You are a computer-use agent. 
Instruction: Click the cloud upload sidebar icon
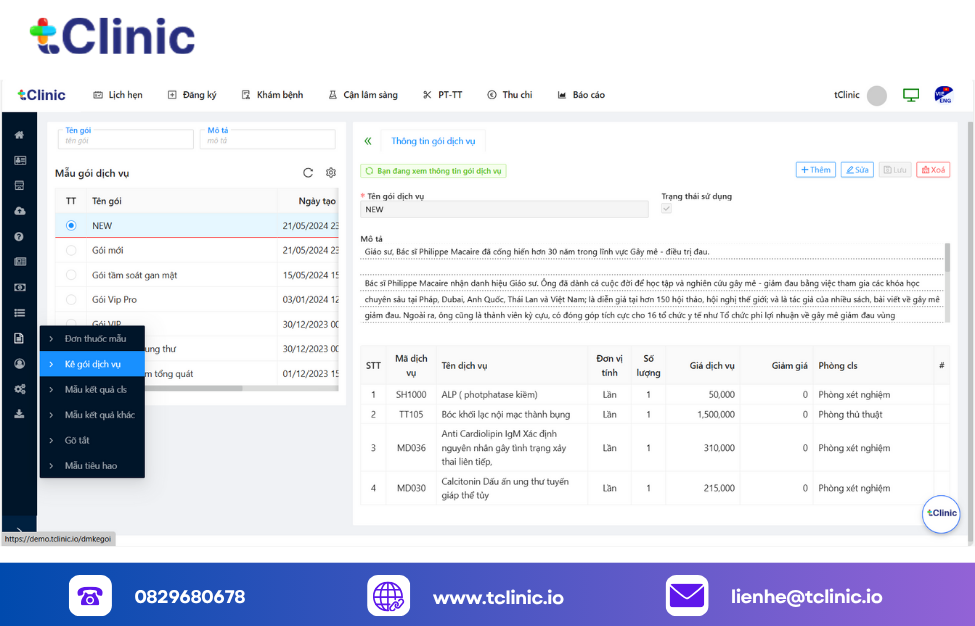19,211
